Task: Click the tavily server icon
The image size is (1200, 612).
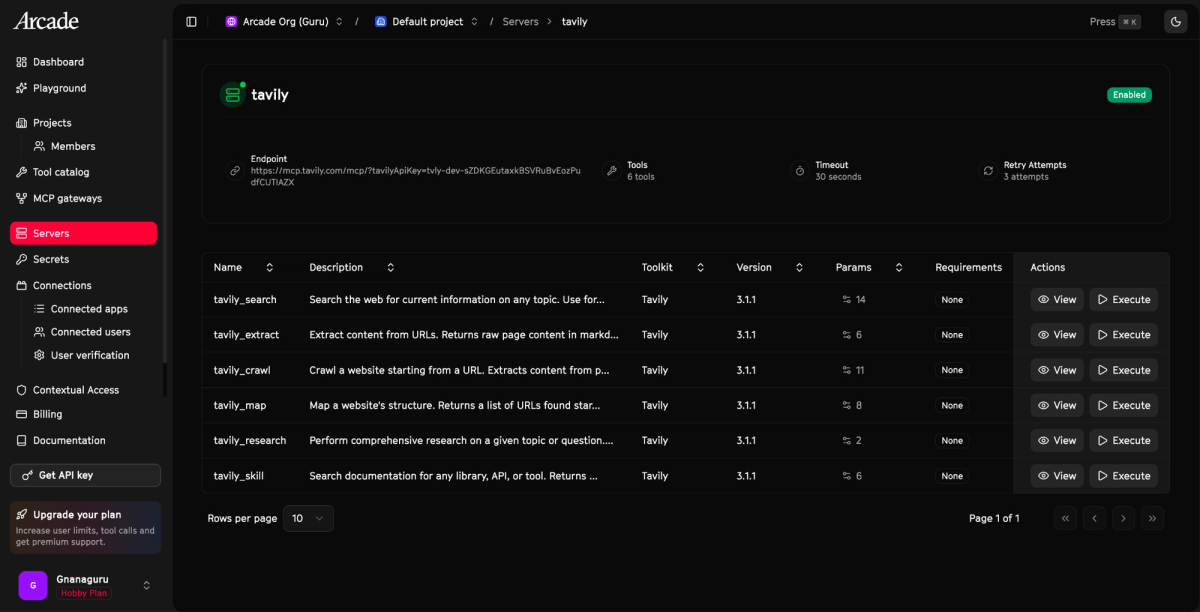Action: pos(233,95)
